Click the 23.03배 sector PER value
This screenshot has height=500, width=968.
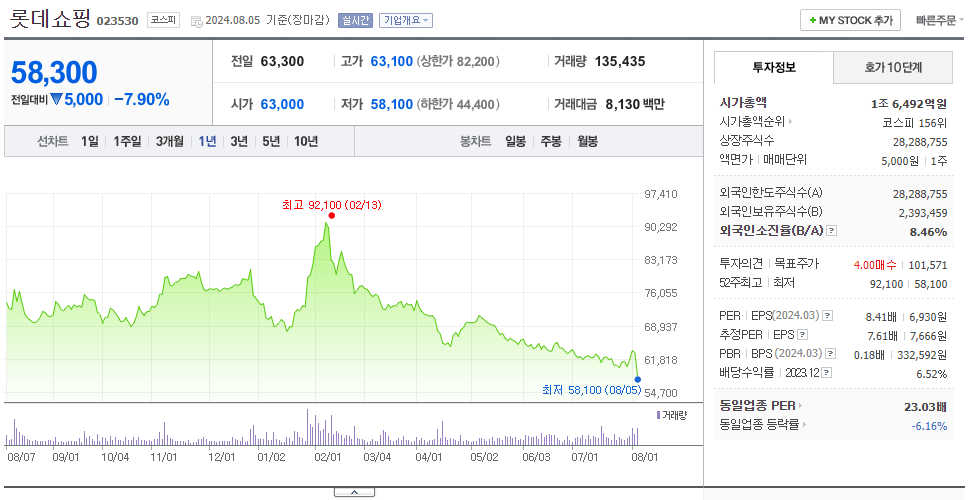[x=925, y=407]
